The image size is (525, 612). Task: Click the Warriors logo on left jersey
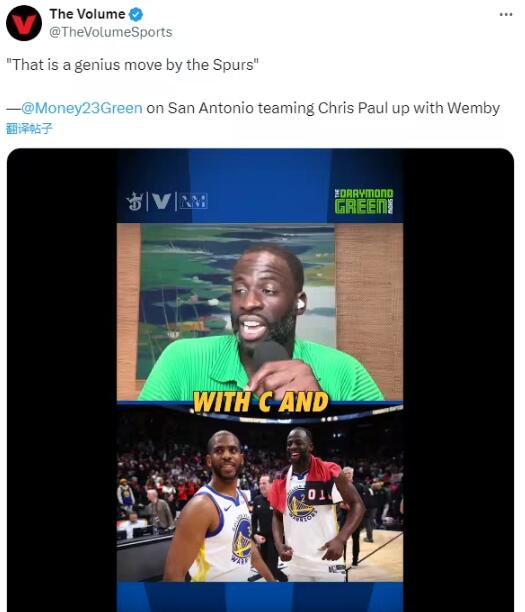click(242, 539)
